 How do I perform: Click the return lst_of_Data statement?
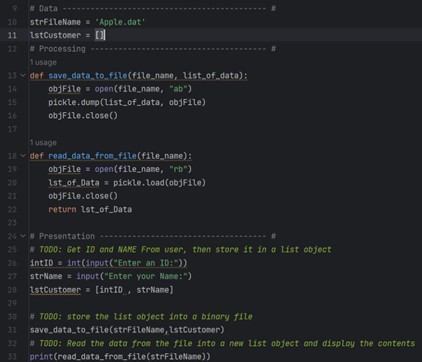coord(90,209)
